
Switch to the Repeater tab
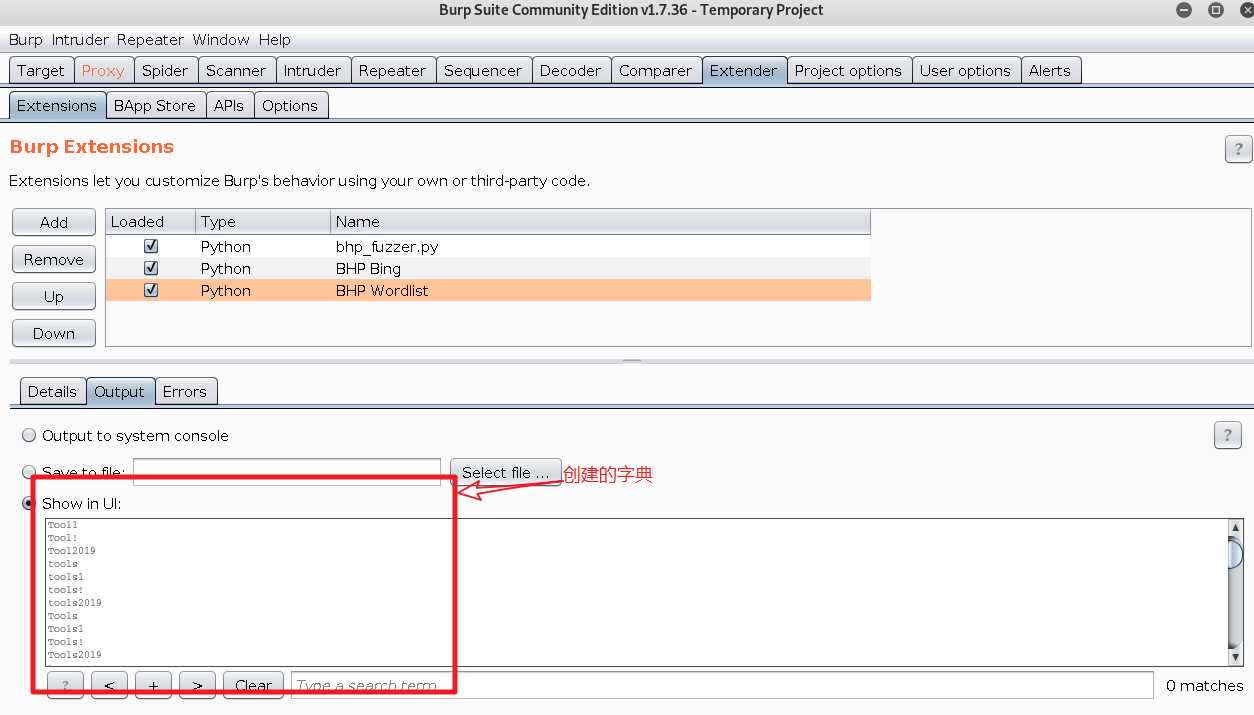(392, 71)
